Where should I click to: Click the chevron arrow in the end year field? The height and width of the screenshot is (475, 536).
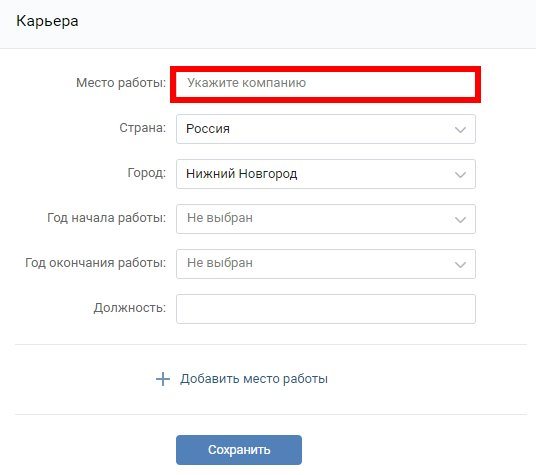pos(460,265)
